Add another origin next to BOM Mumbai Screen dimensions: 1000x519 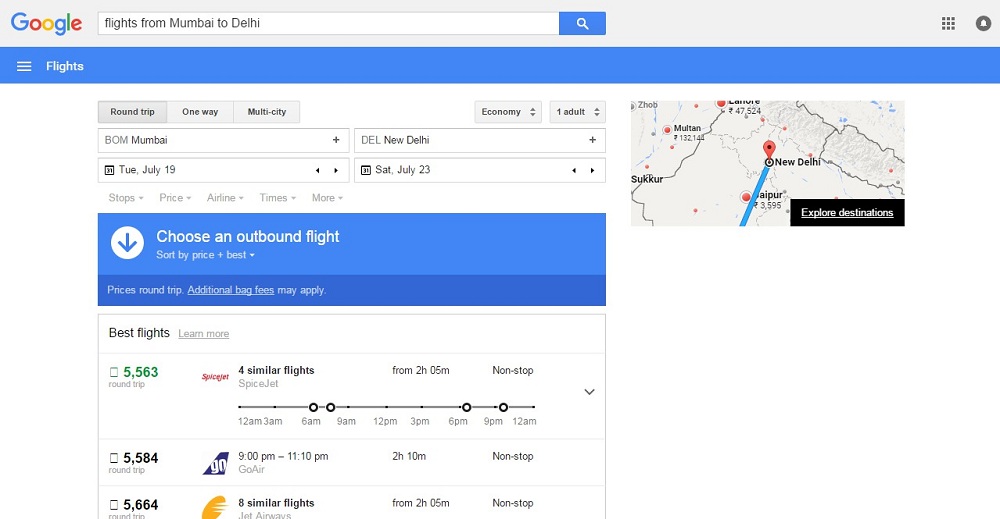336,140
